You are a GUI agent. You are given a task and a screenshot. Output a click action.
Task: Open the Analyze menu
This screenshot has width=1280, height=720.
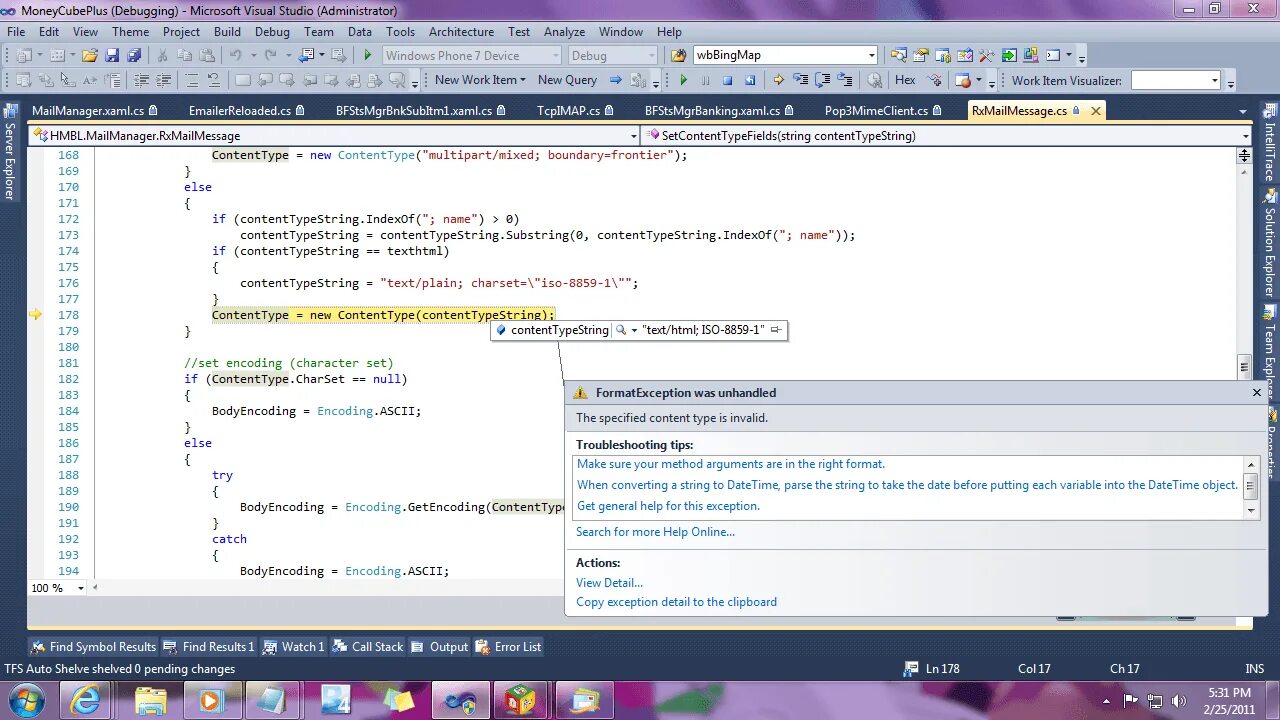565,32
